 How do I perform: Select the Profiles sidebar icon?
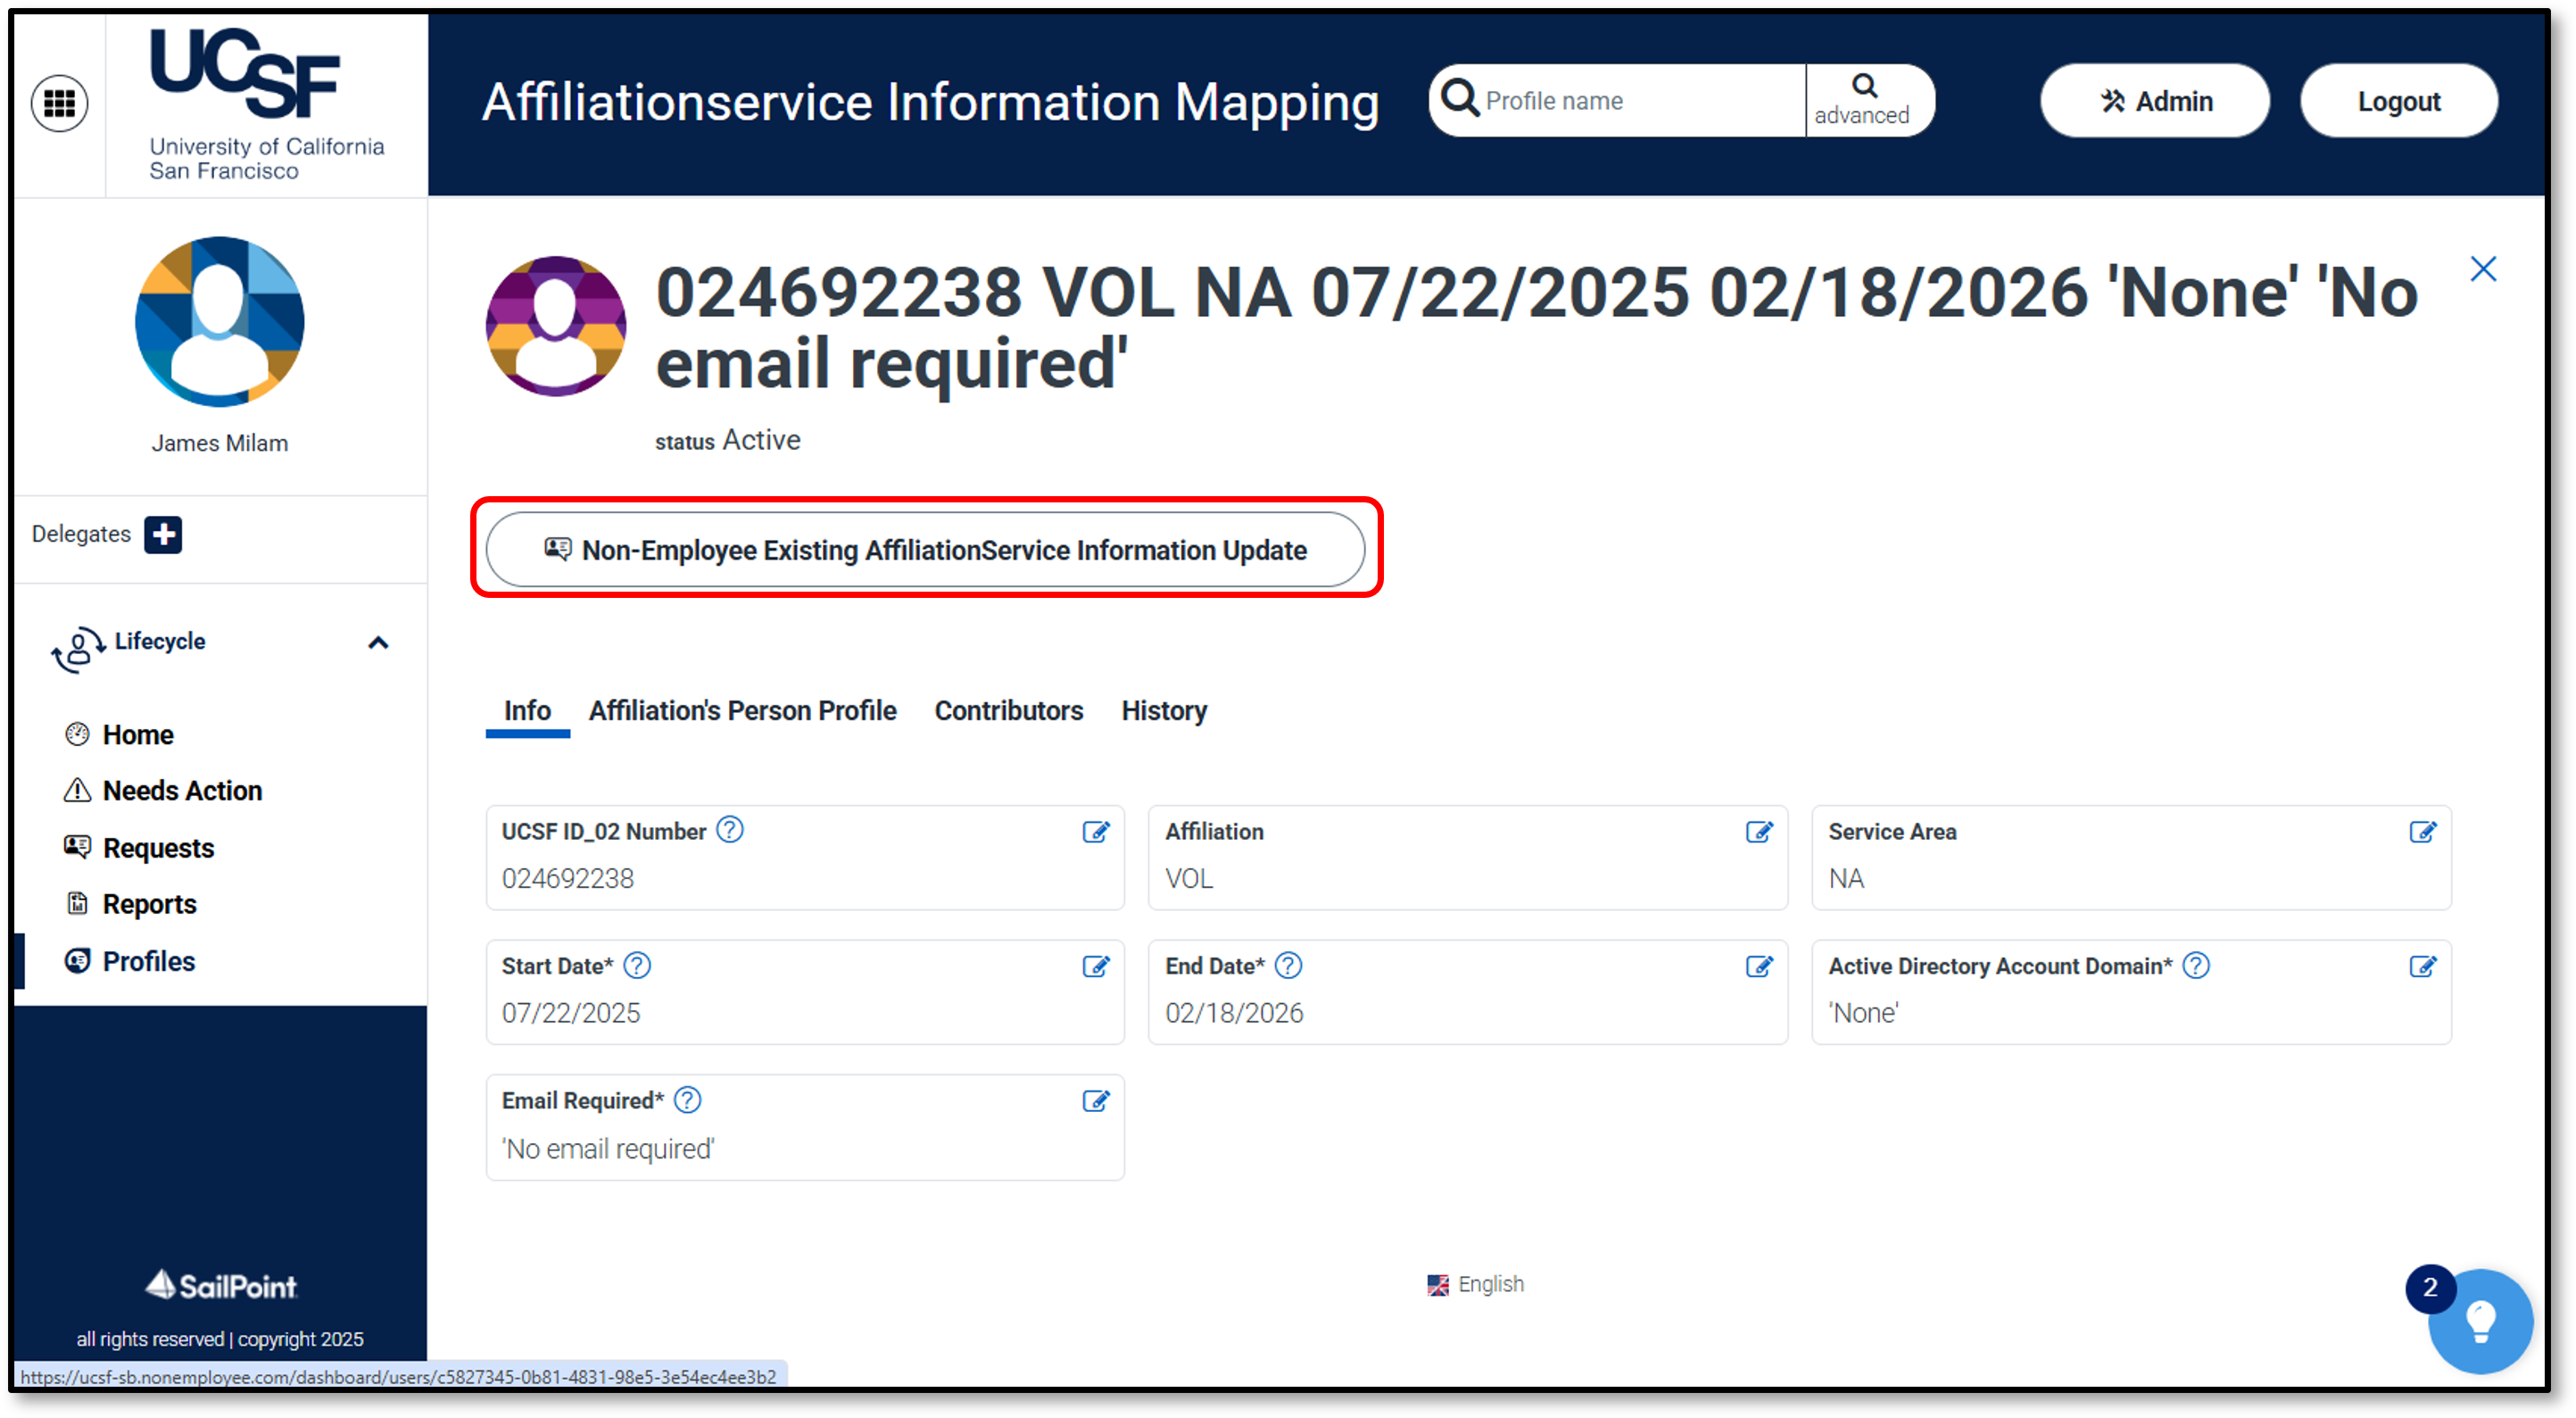click(x=77, y=960)
